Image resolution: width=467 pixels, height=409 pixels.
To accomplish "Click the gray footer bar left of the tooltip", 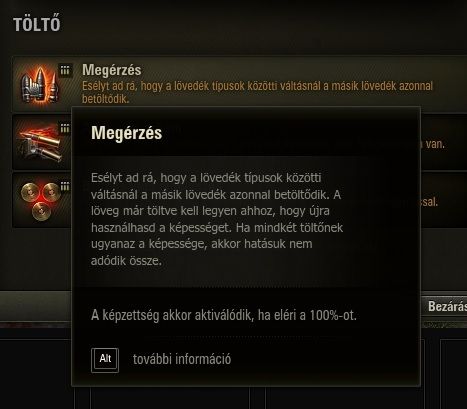I will point(36,306).
